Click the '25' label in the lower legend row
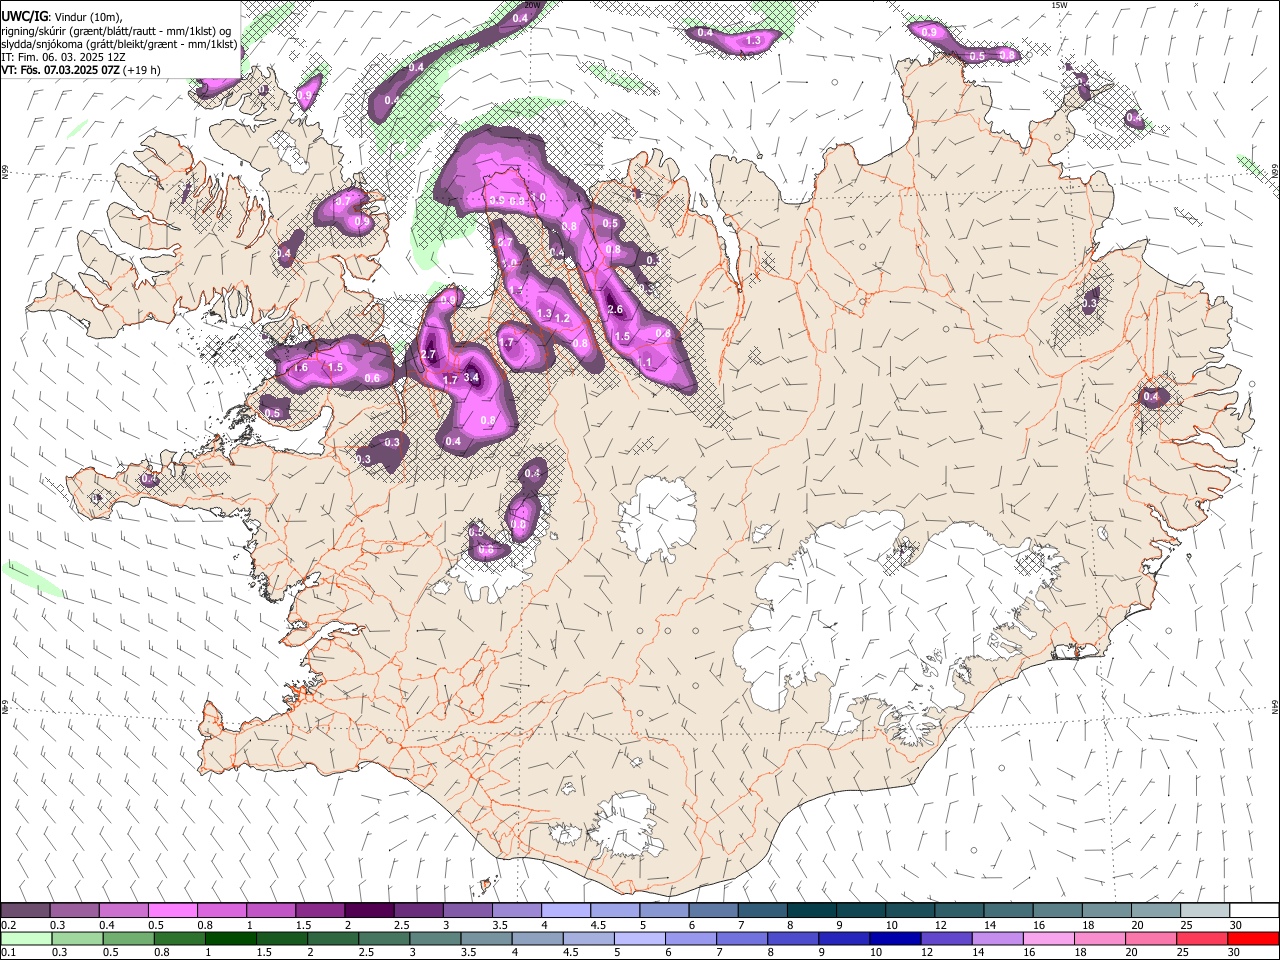The width and height of the screenshot is (1280, 960). coord(1183,953)
